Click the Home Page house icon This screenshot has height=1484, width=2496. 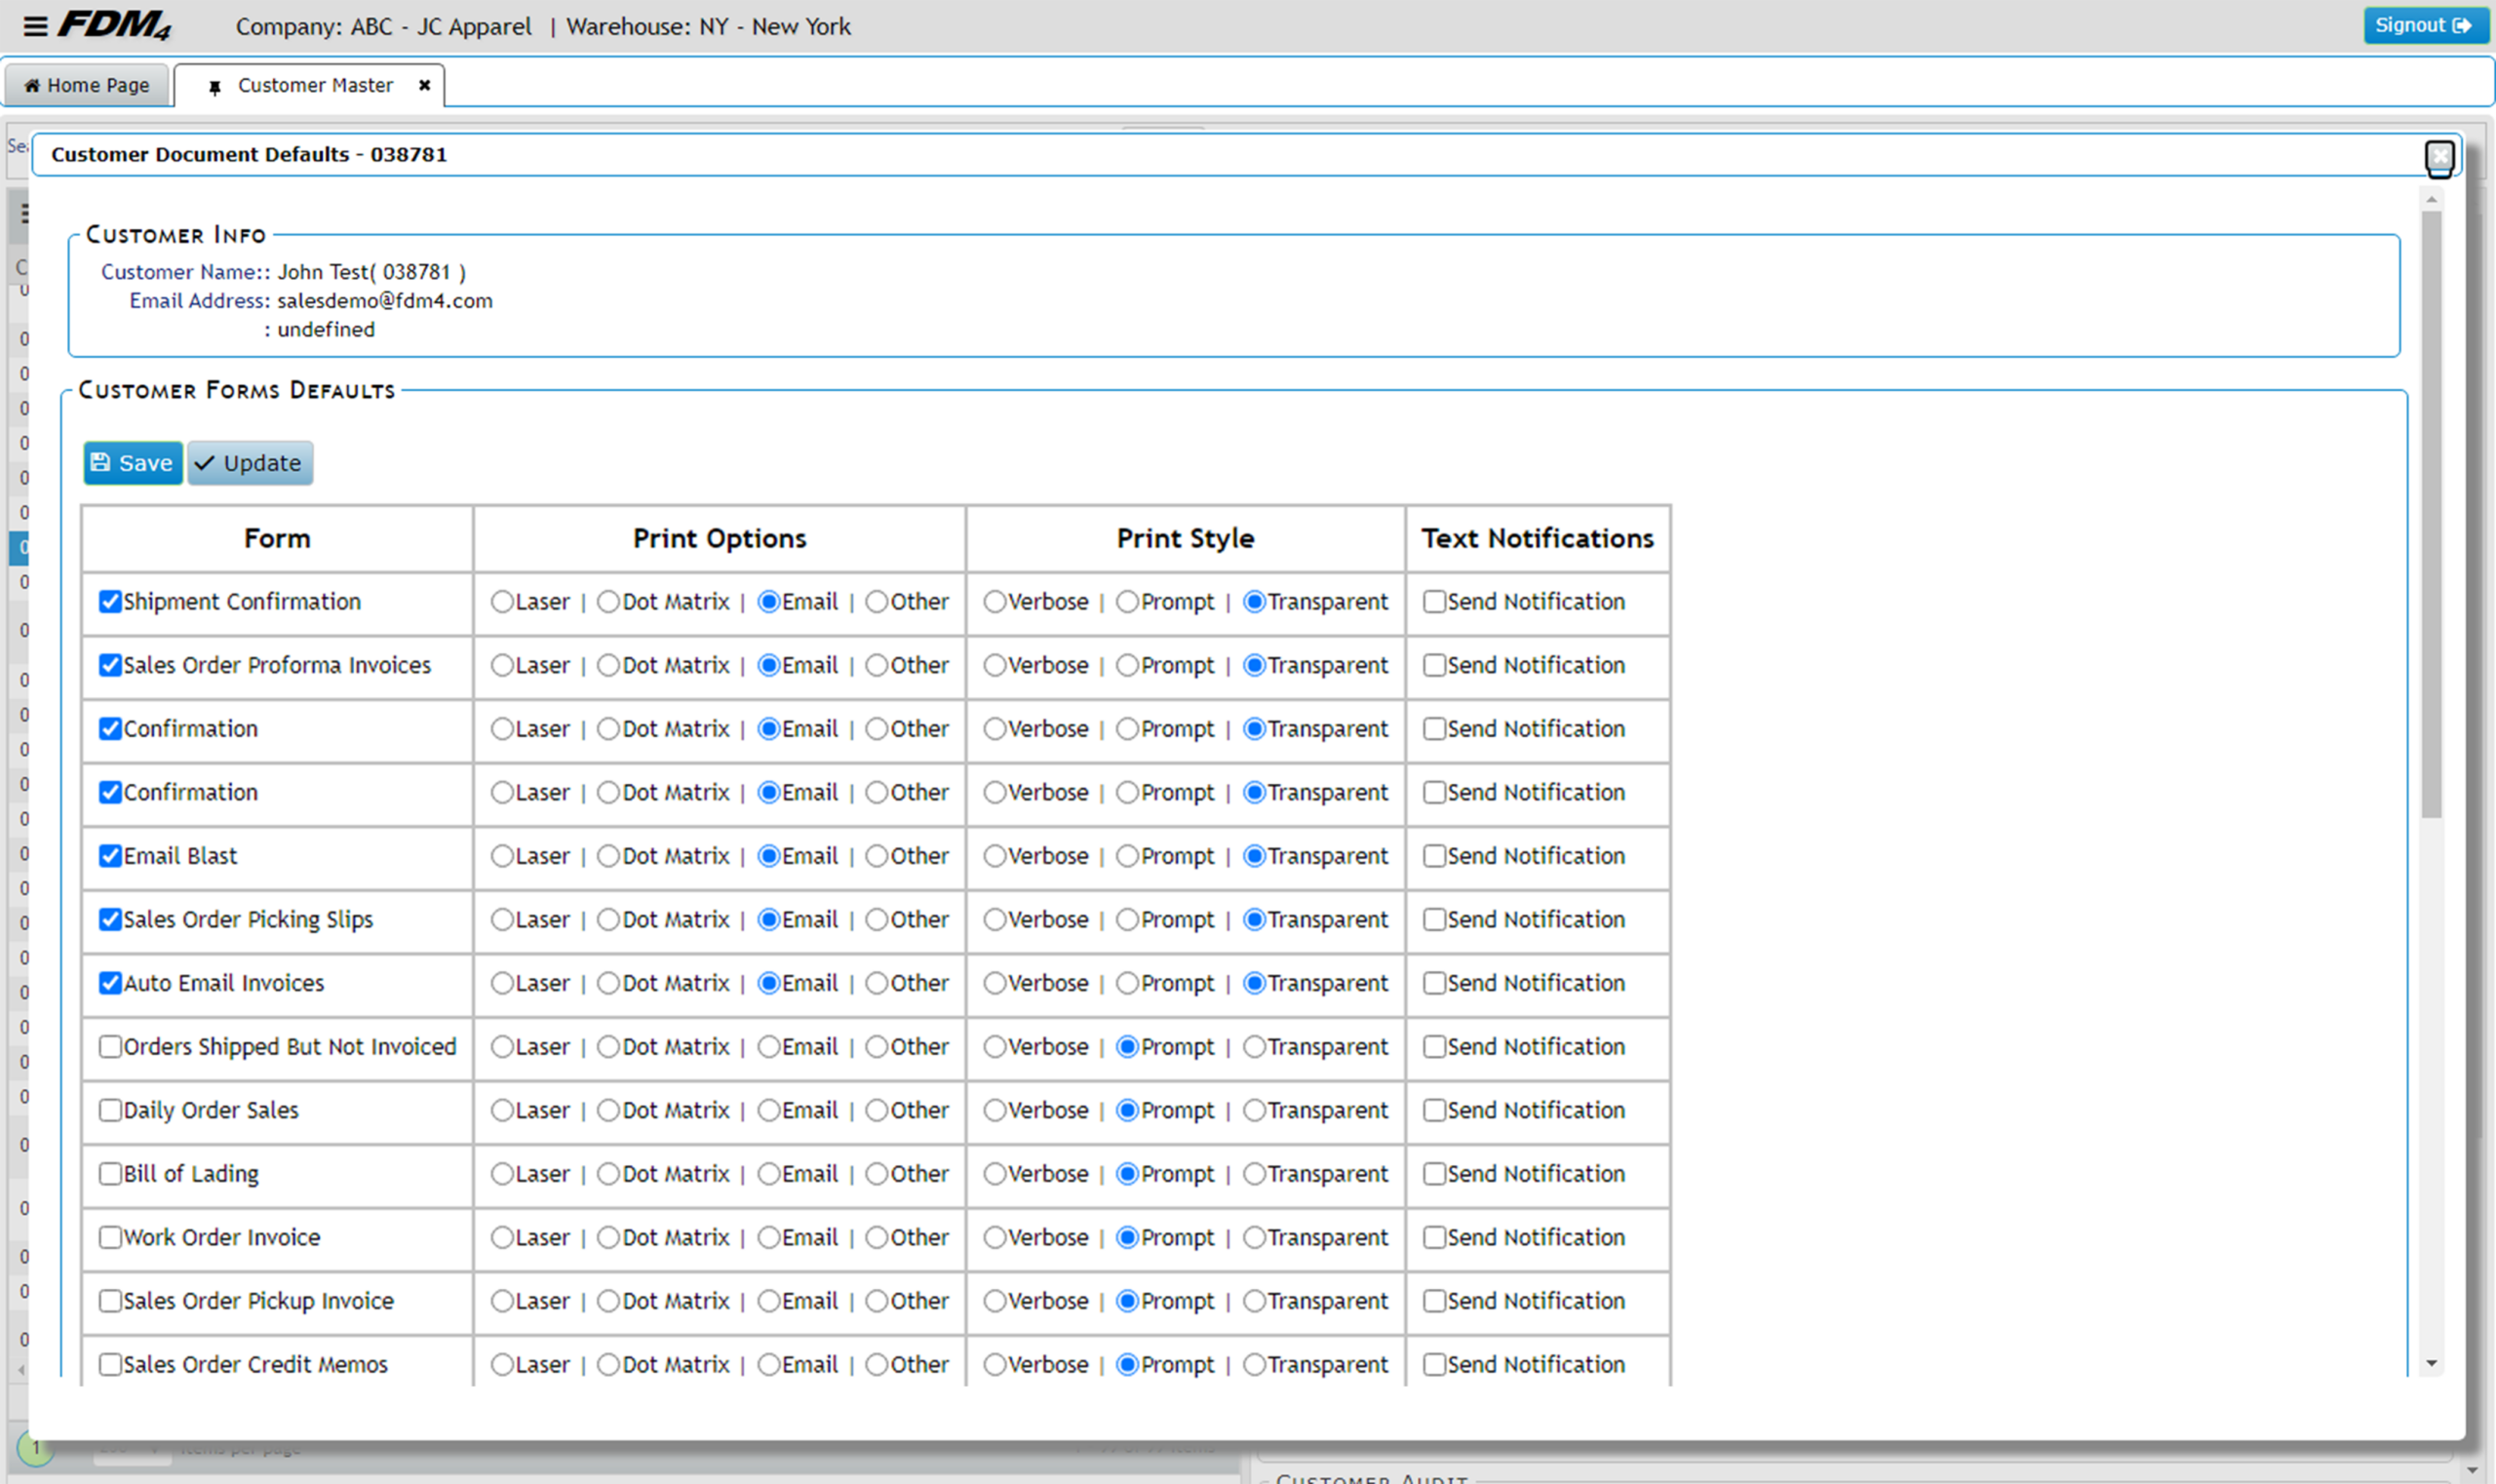[32, 85]
